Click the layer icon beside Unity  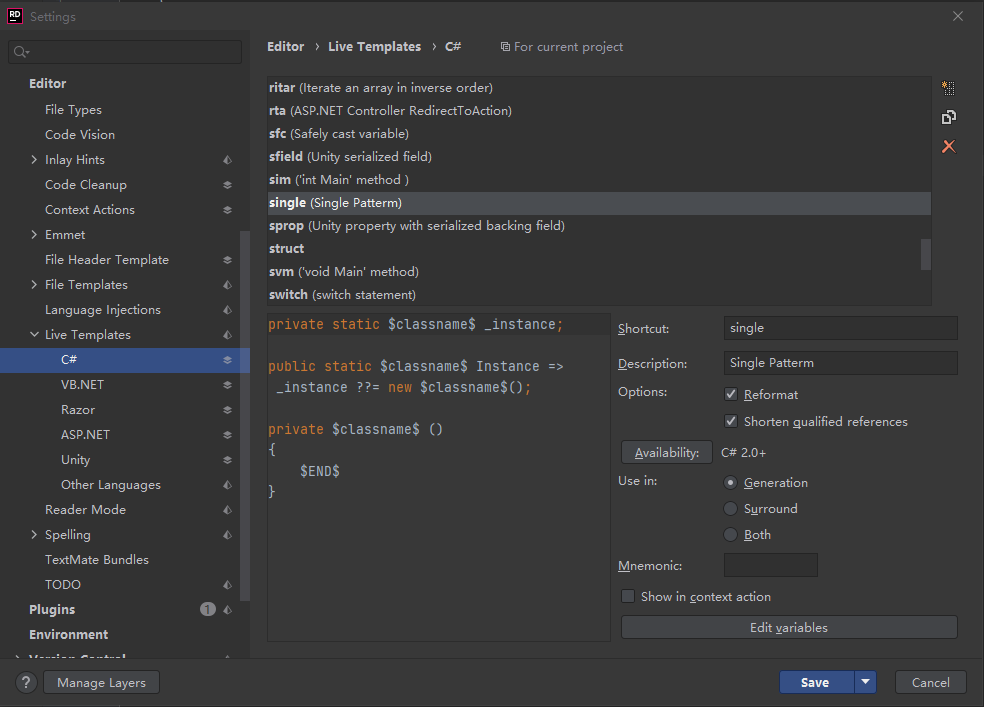click(228, 460)
